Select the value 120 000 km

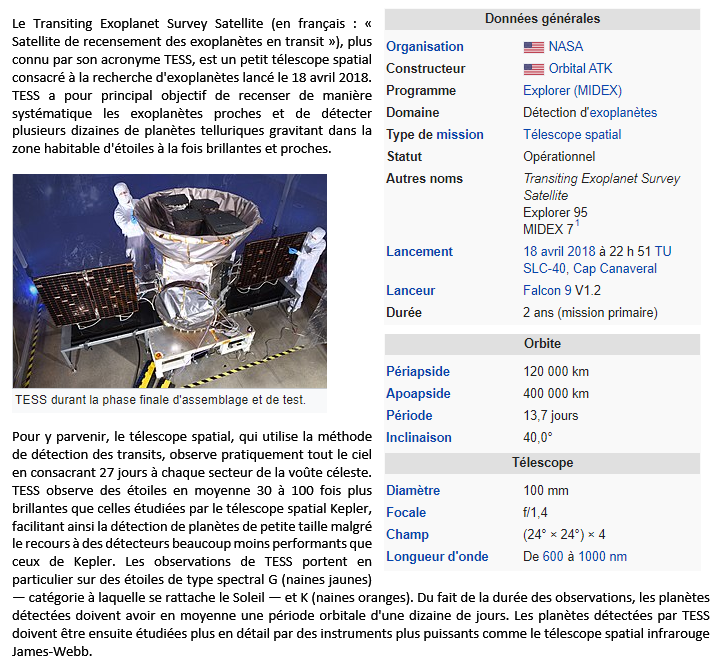pos(556,372)
